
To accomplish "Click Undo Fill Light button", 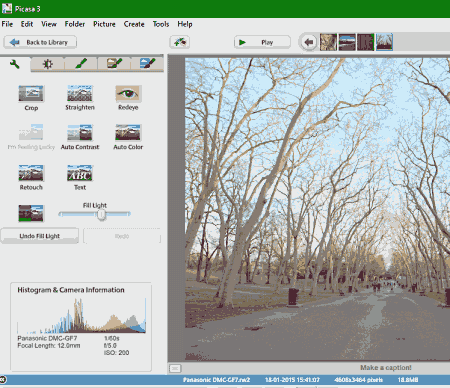I will tap(40, 236).
